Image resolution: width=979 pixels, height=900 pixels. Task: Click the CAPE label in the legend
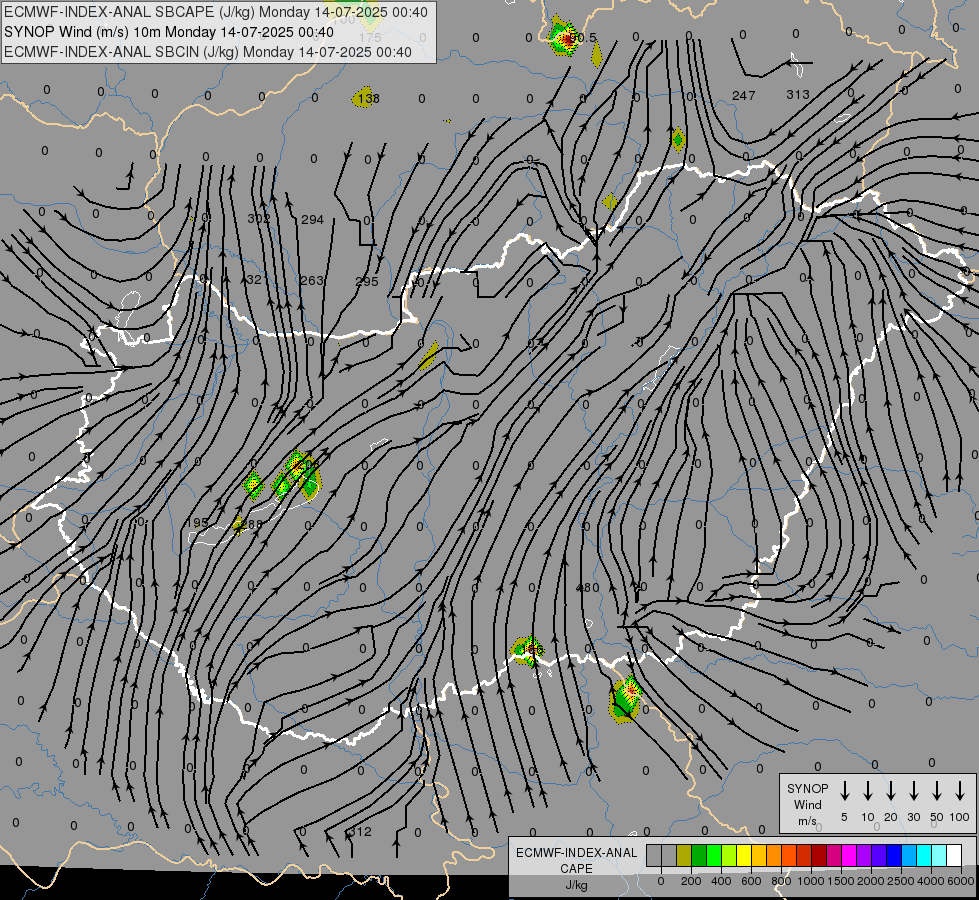click(x=576, y=869)
